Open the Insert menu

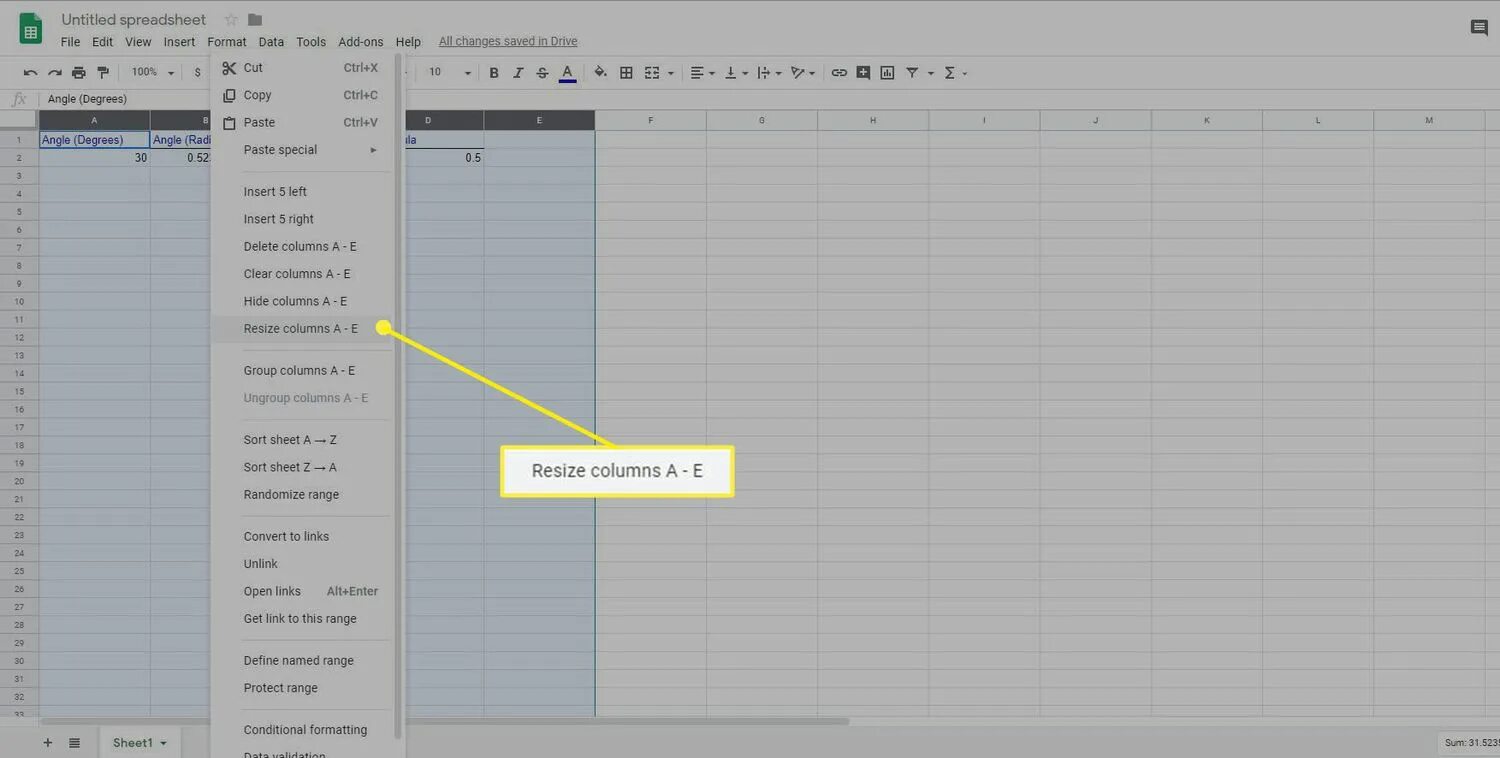coord(179,42)
